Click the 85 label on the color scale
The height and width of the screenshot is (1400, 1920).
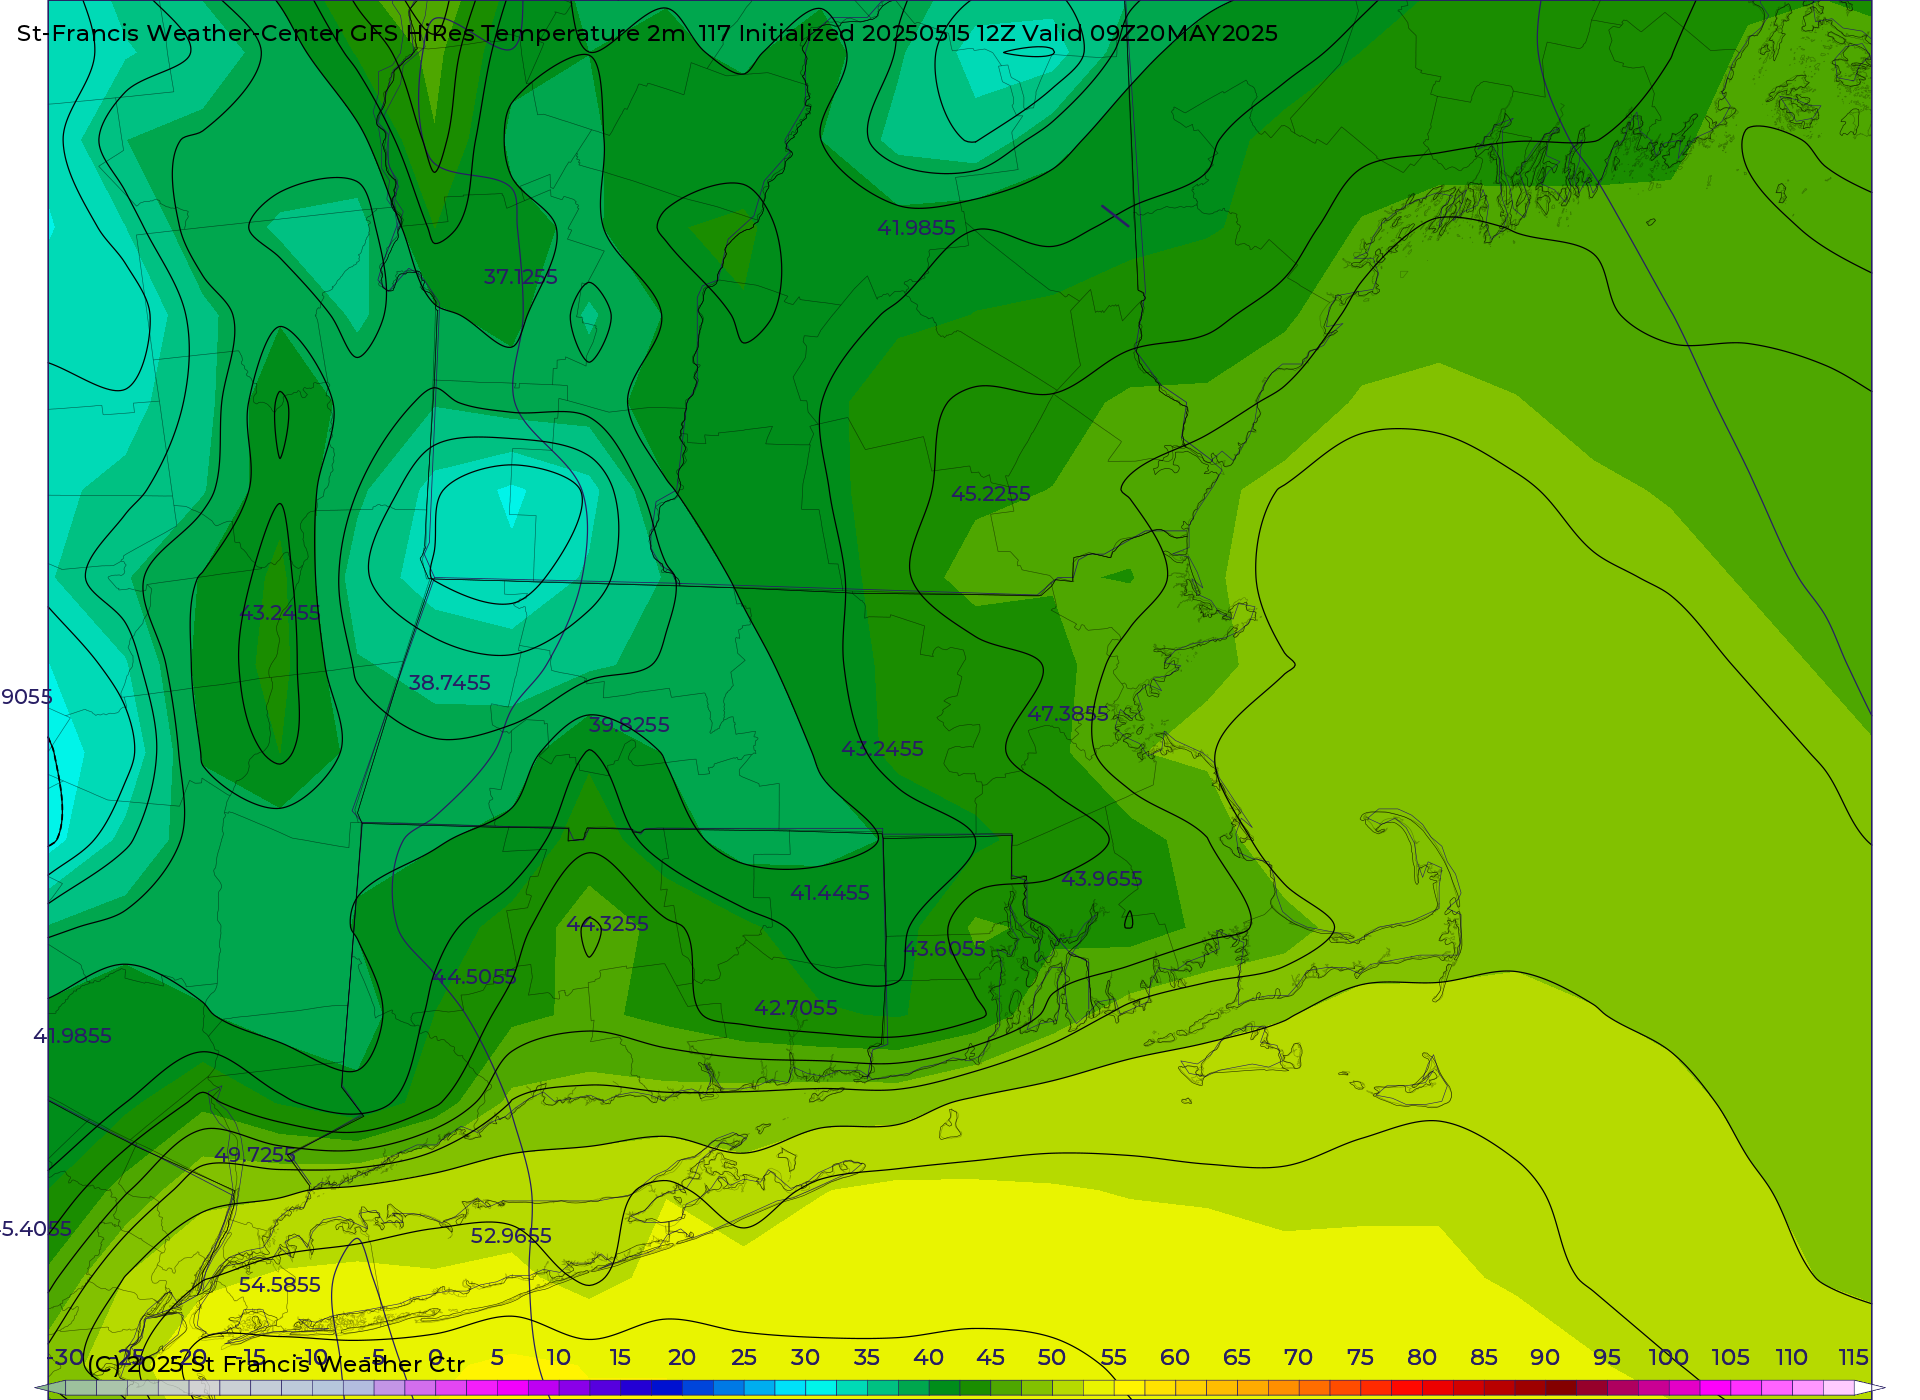click(x=1484, y=1357)
